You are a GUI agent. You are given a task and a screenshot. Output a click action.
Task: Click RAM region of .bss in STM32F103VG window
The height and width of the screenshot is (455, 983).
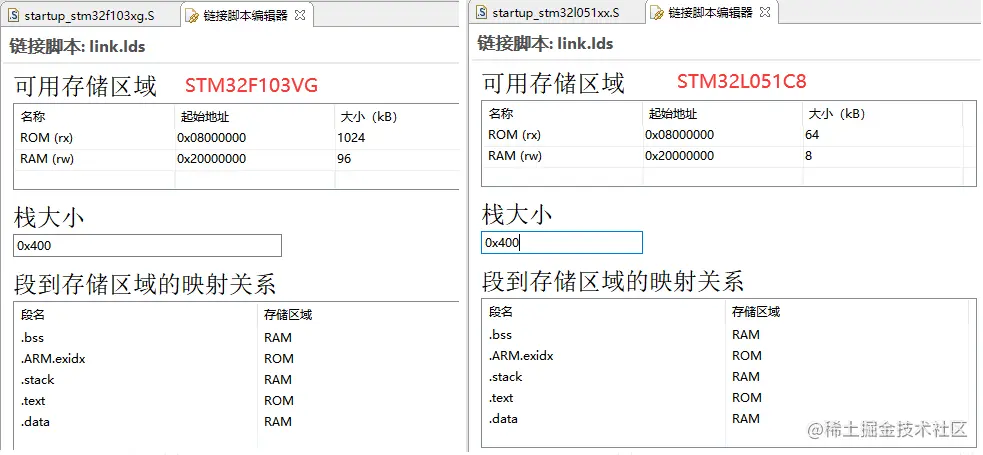pyautogui.click(x=278, y=338)
